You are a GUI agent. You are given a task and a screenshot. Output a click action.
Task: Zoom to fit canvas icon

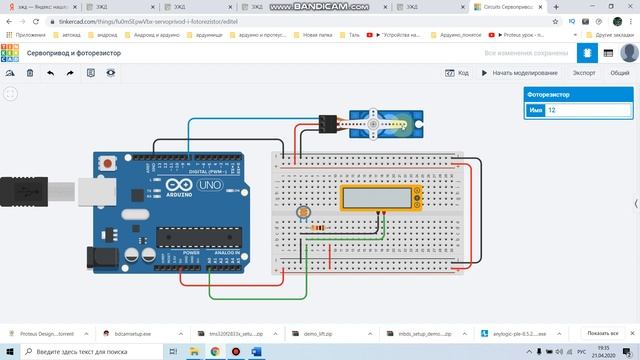pyautogui.click(x=11, y=93)
